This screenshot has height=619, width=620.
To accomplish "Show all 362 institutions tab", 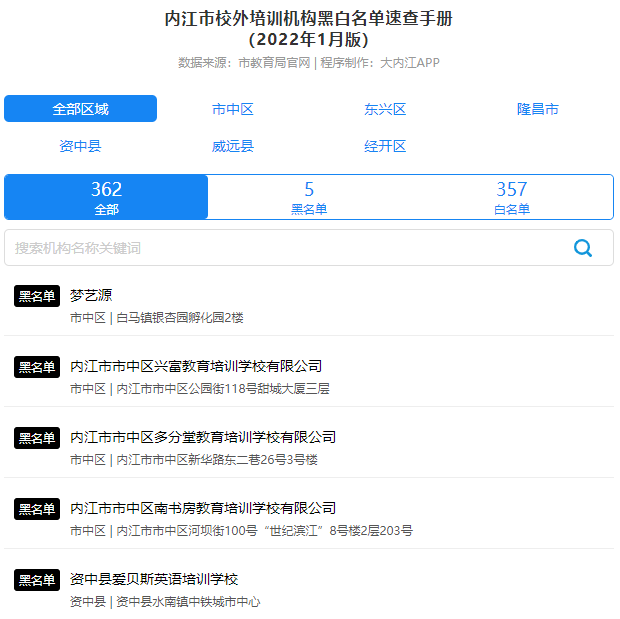I will click(107, 197).
